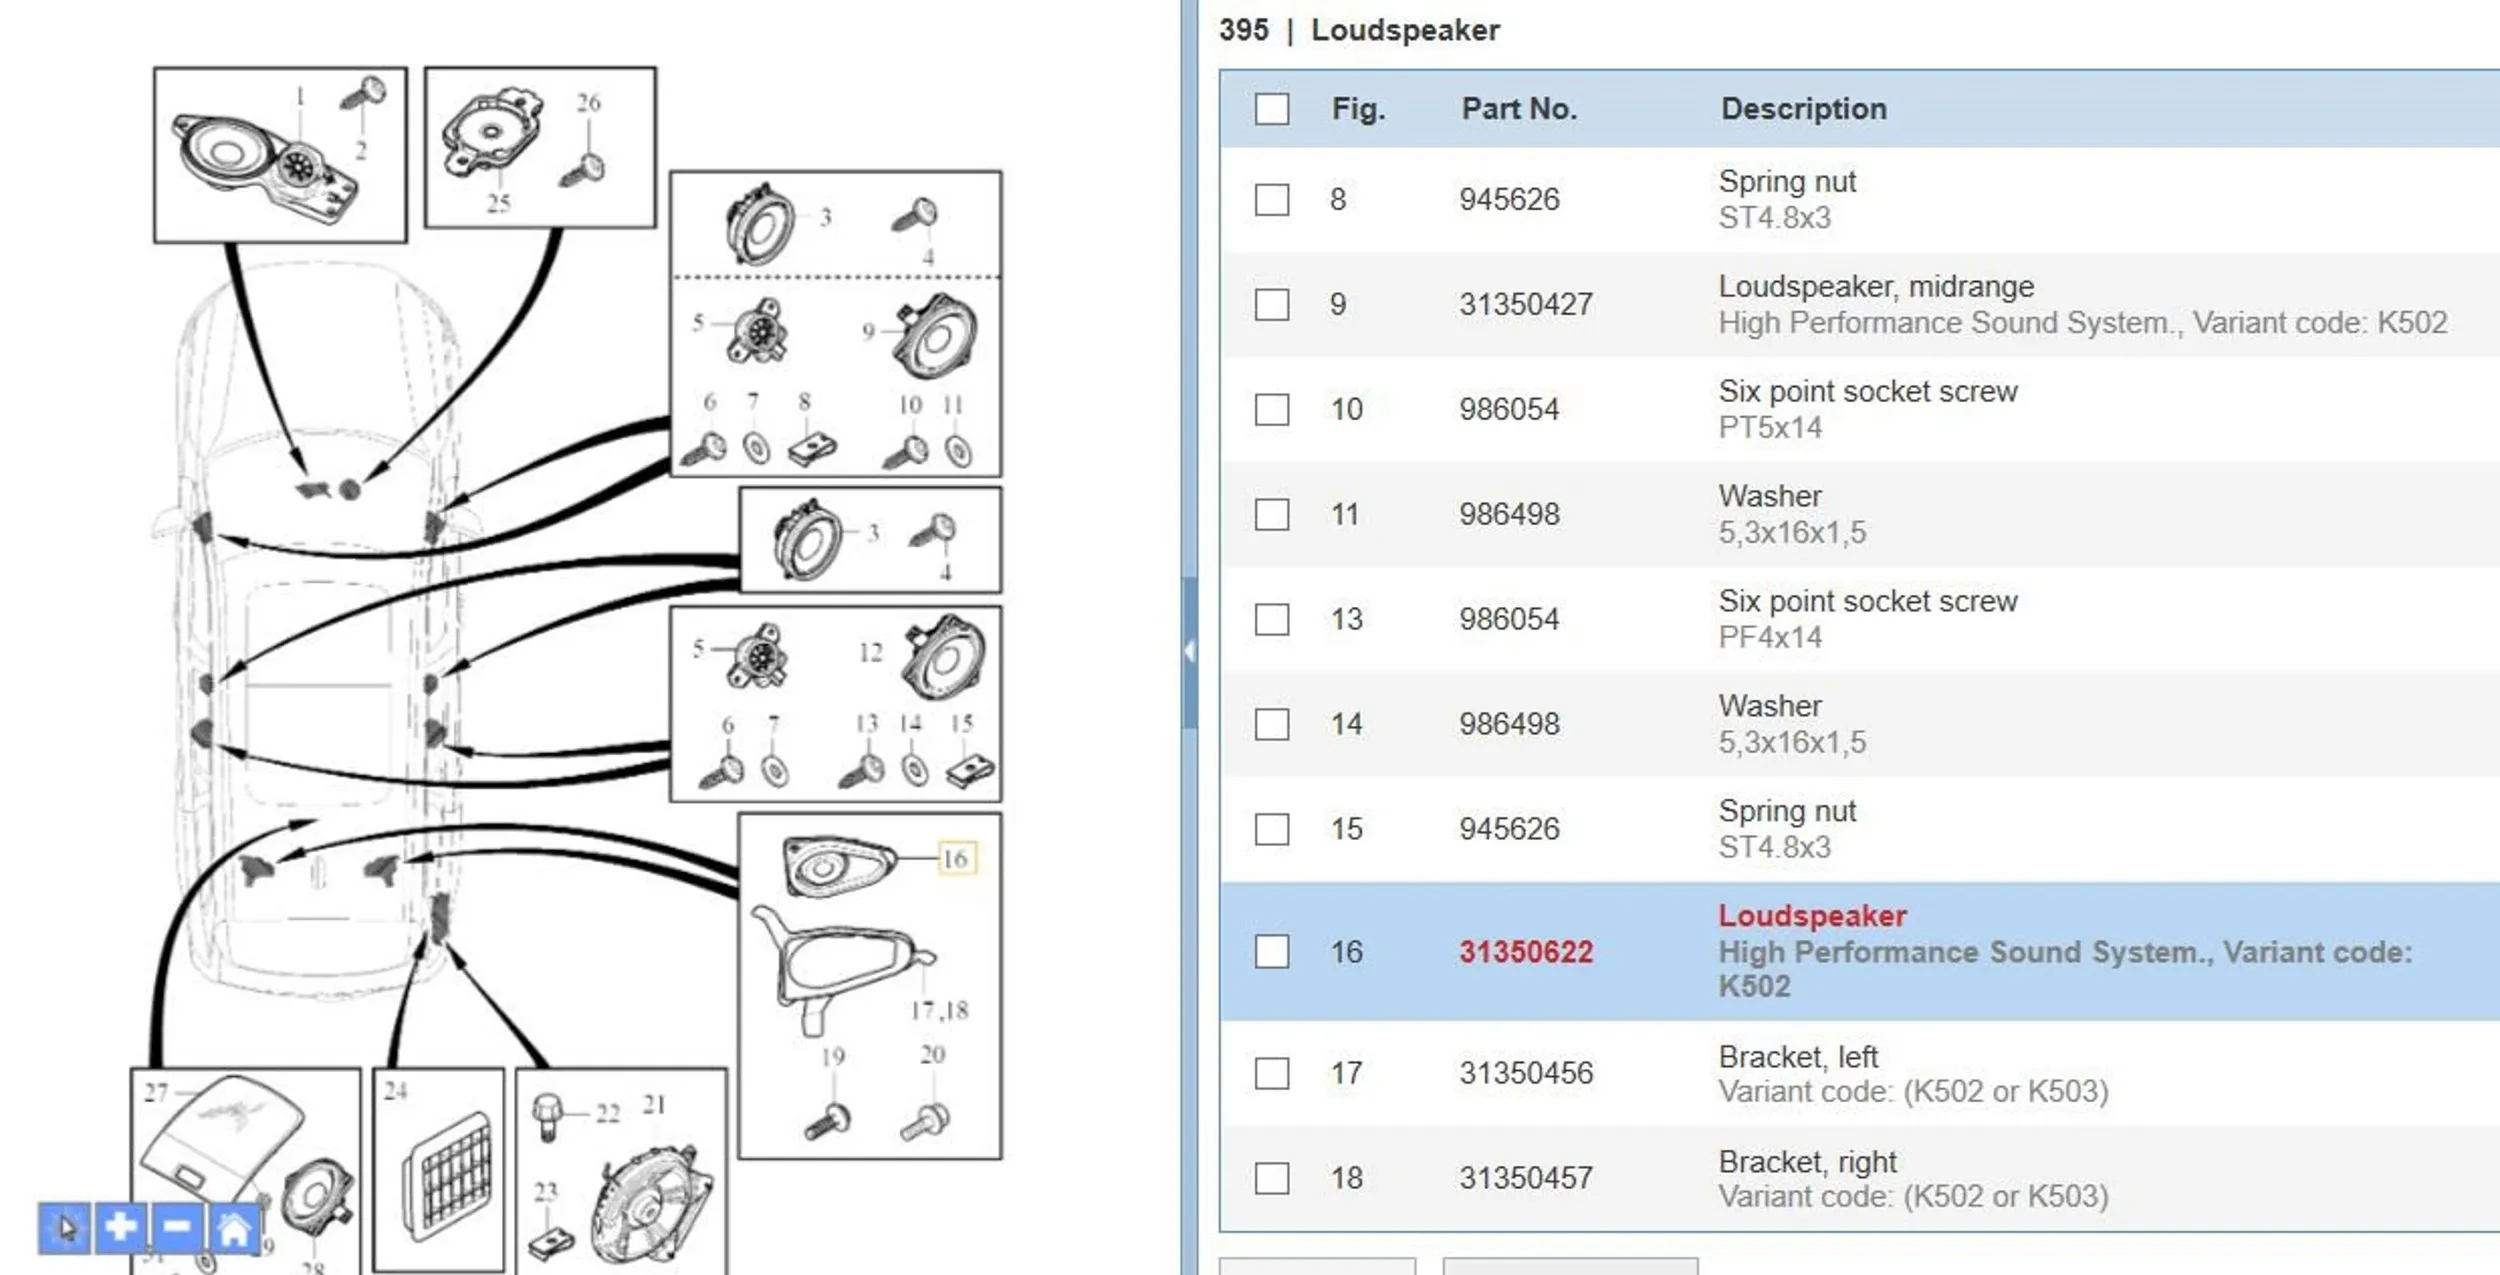Screen dimensions: 2500x1275
Task: Collapse the diagram panel using splitter arrow
Action: pyautogui.click(x=1189, y=651)
